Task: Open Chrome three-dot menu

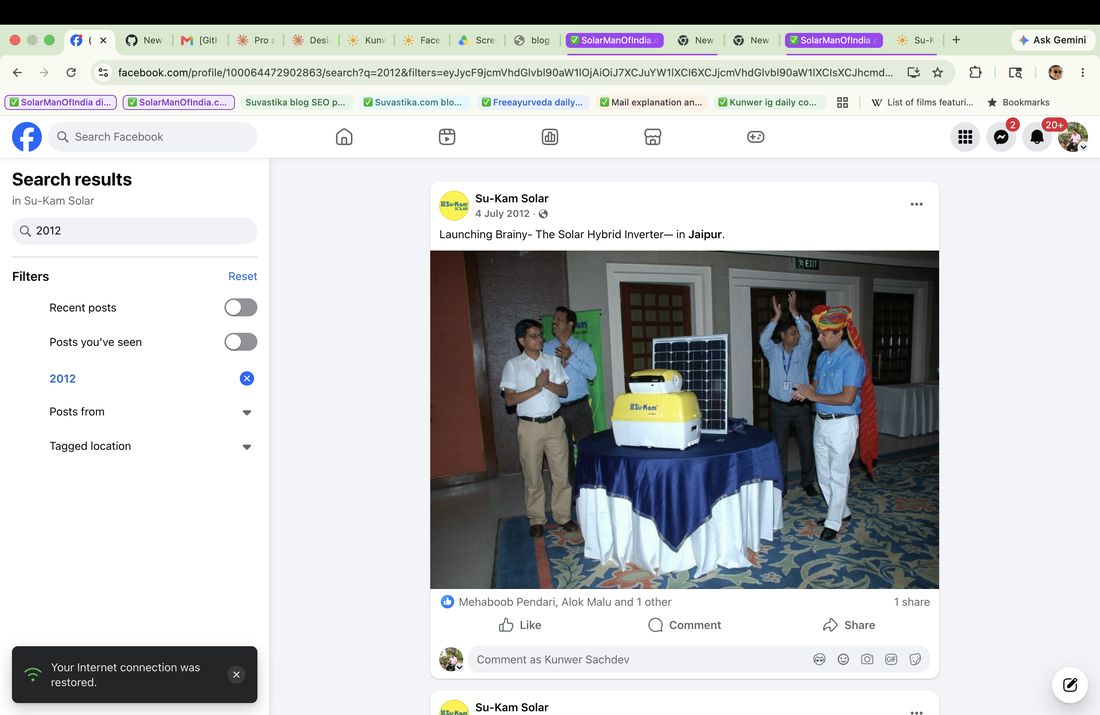Action: click(1082, 72)
